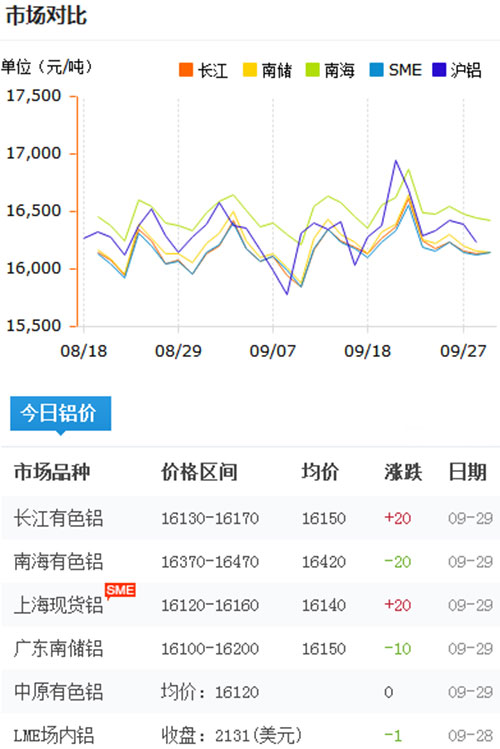Click the 市场对比 section heading
The image size is (500, 749).
(46, 16)
